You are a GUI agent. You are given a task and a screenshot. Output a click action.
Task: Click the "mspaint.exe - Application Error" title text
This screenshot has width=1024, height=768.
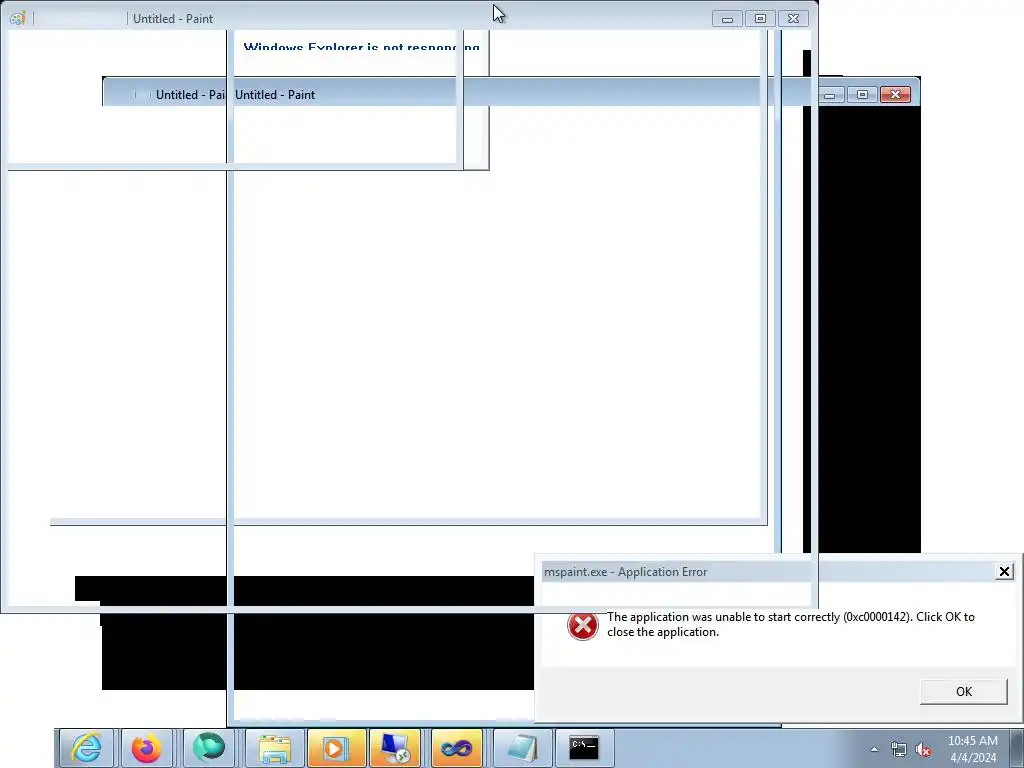[625, 572]
